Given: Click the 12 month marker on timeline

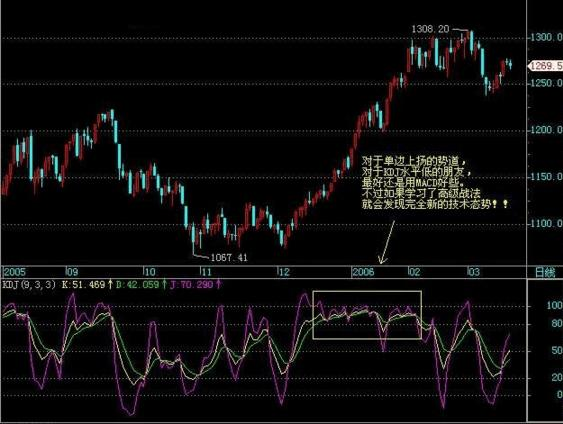Looking at the screenshot, I should 284,272.
